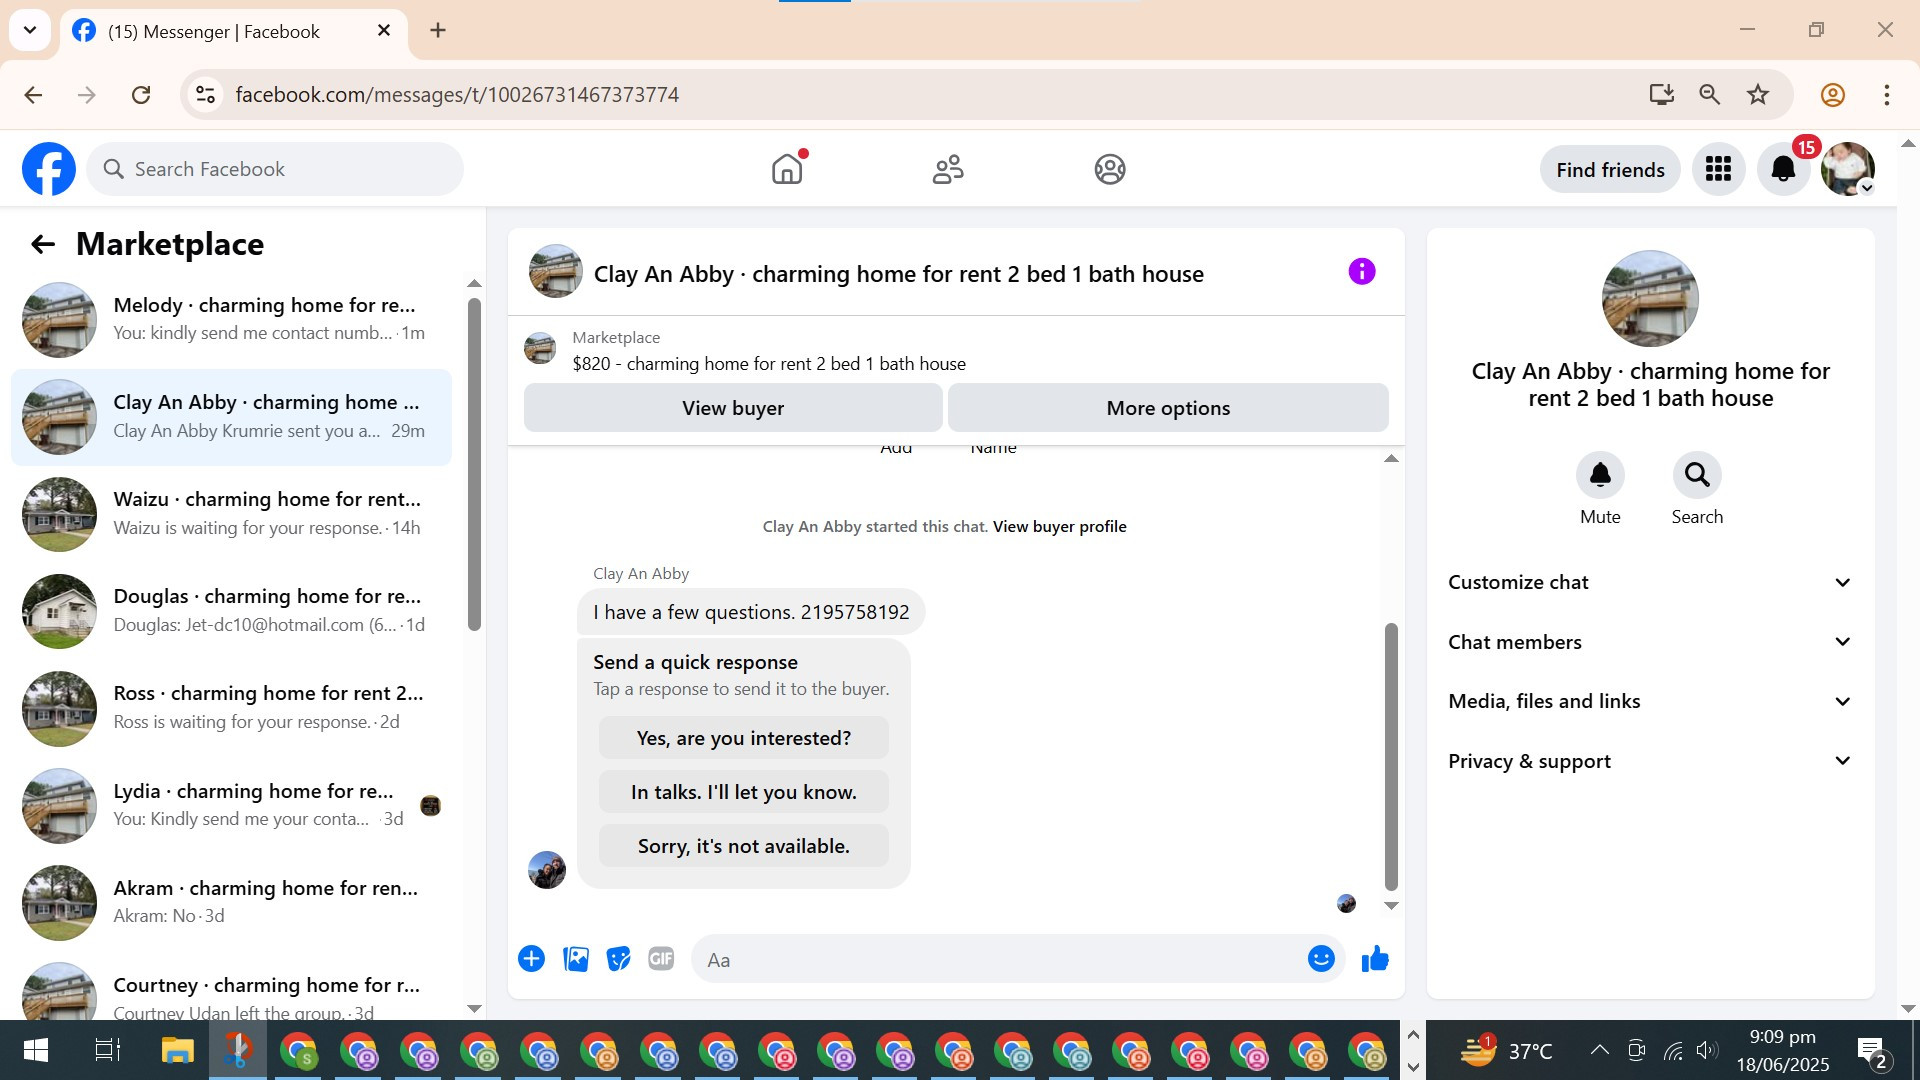Open the weather widget showing 37°C
This screenshot has height=1080, width=1920.
(1506, 1050)
